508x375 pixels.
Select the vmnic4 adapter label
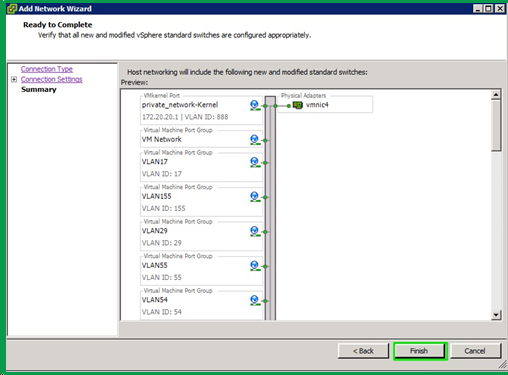point(317,105)
